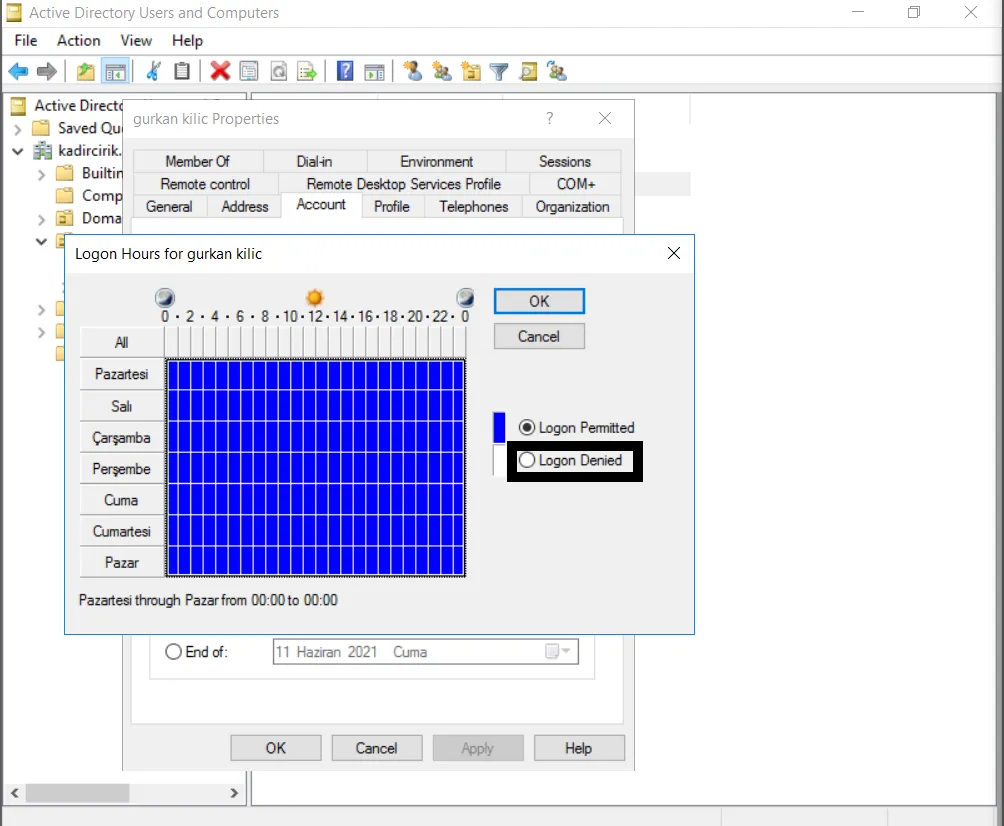The height and width of the screenshot is (826, 1004).
Task: Click the Copy clipboard icon in toolbar
Action: coord(182,71)
